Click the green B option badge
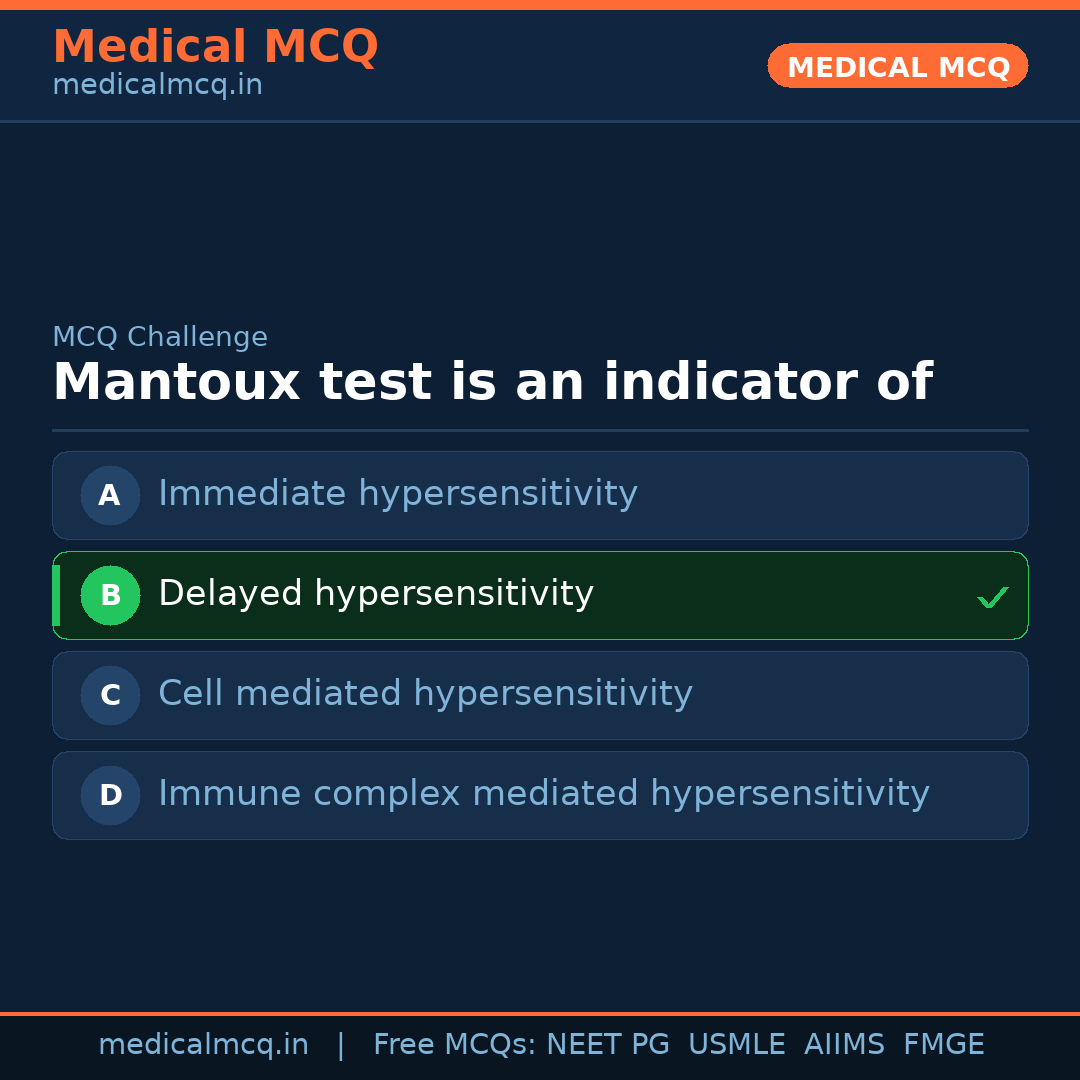This screenshot has width=1080, height=1080. coord(110,595)
